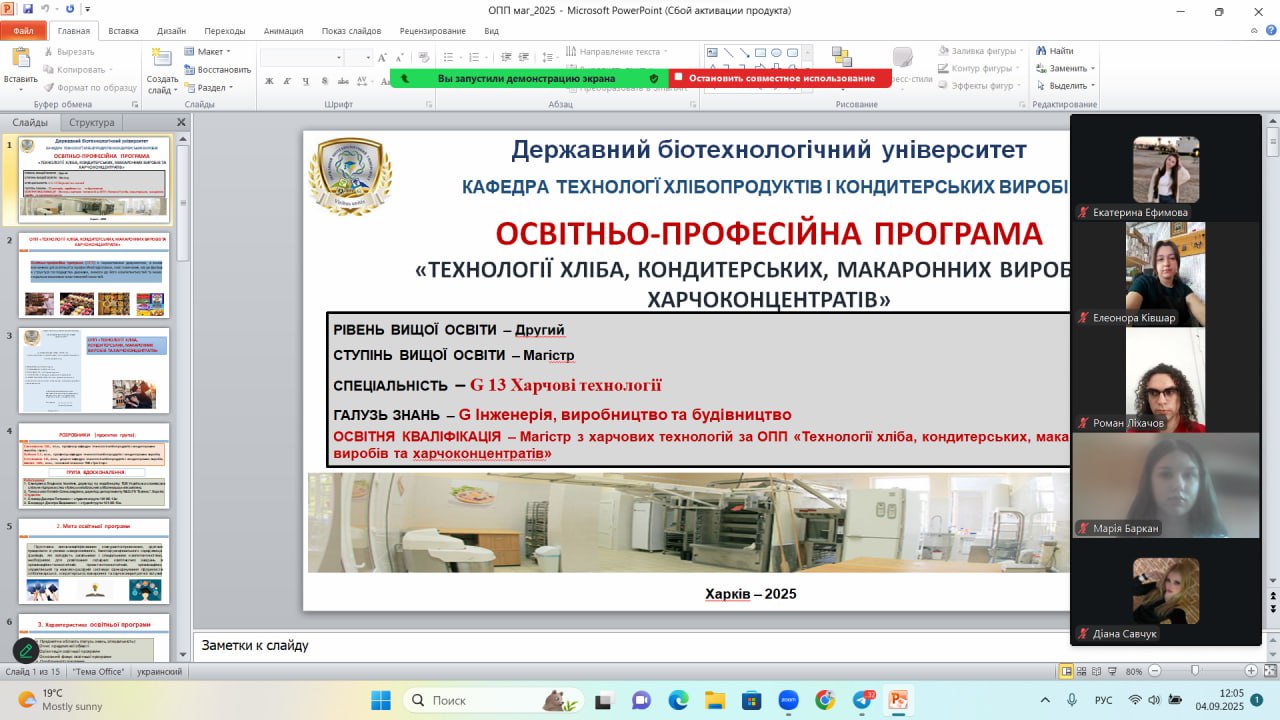Collapse the ribbon with the caret icon
Image resolution: width=1280 pixels, height=720 pixels.
[1254, 31]
